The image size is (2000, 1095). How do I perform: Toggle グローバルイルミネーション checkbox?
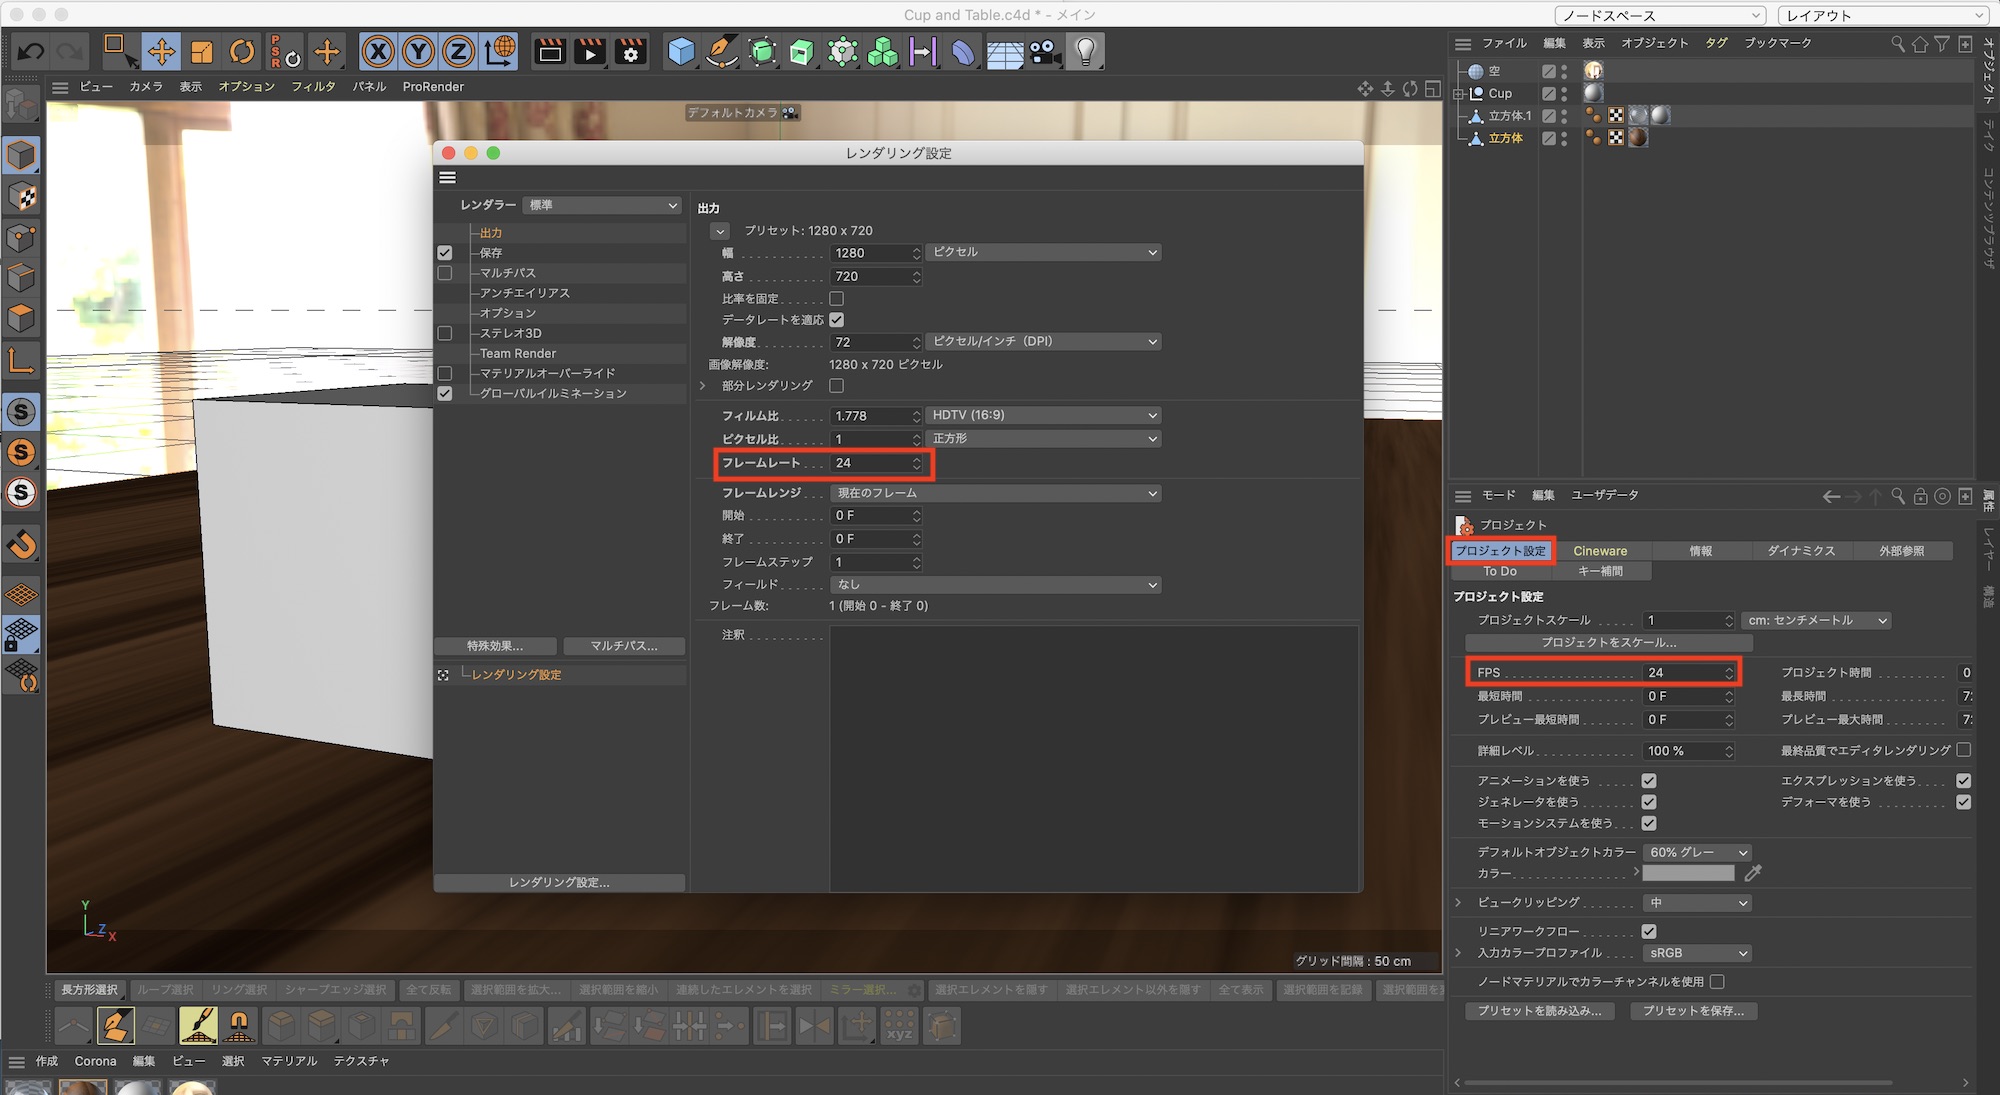[x=445, y=394]
